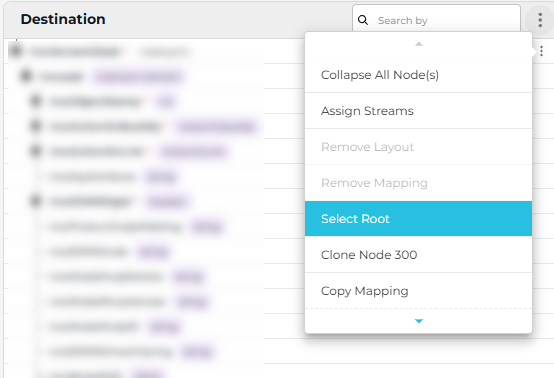Collapse the topmost root node in tree
This screenshot has width=554, height=378.
(16, 51)
